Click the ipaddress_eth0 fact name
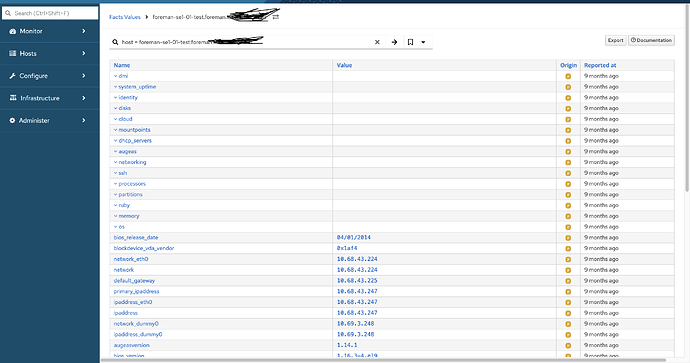This screenshot has height=363, width=690. (x=132, y=302)
